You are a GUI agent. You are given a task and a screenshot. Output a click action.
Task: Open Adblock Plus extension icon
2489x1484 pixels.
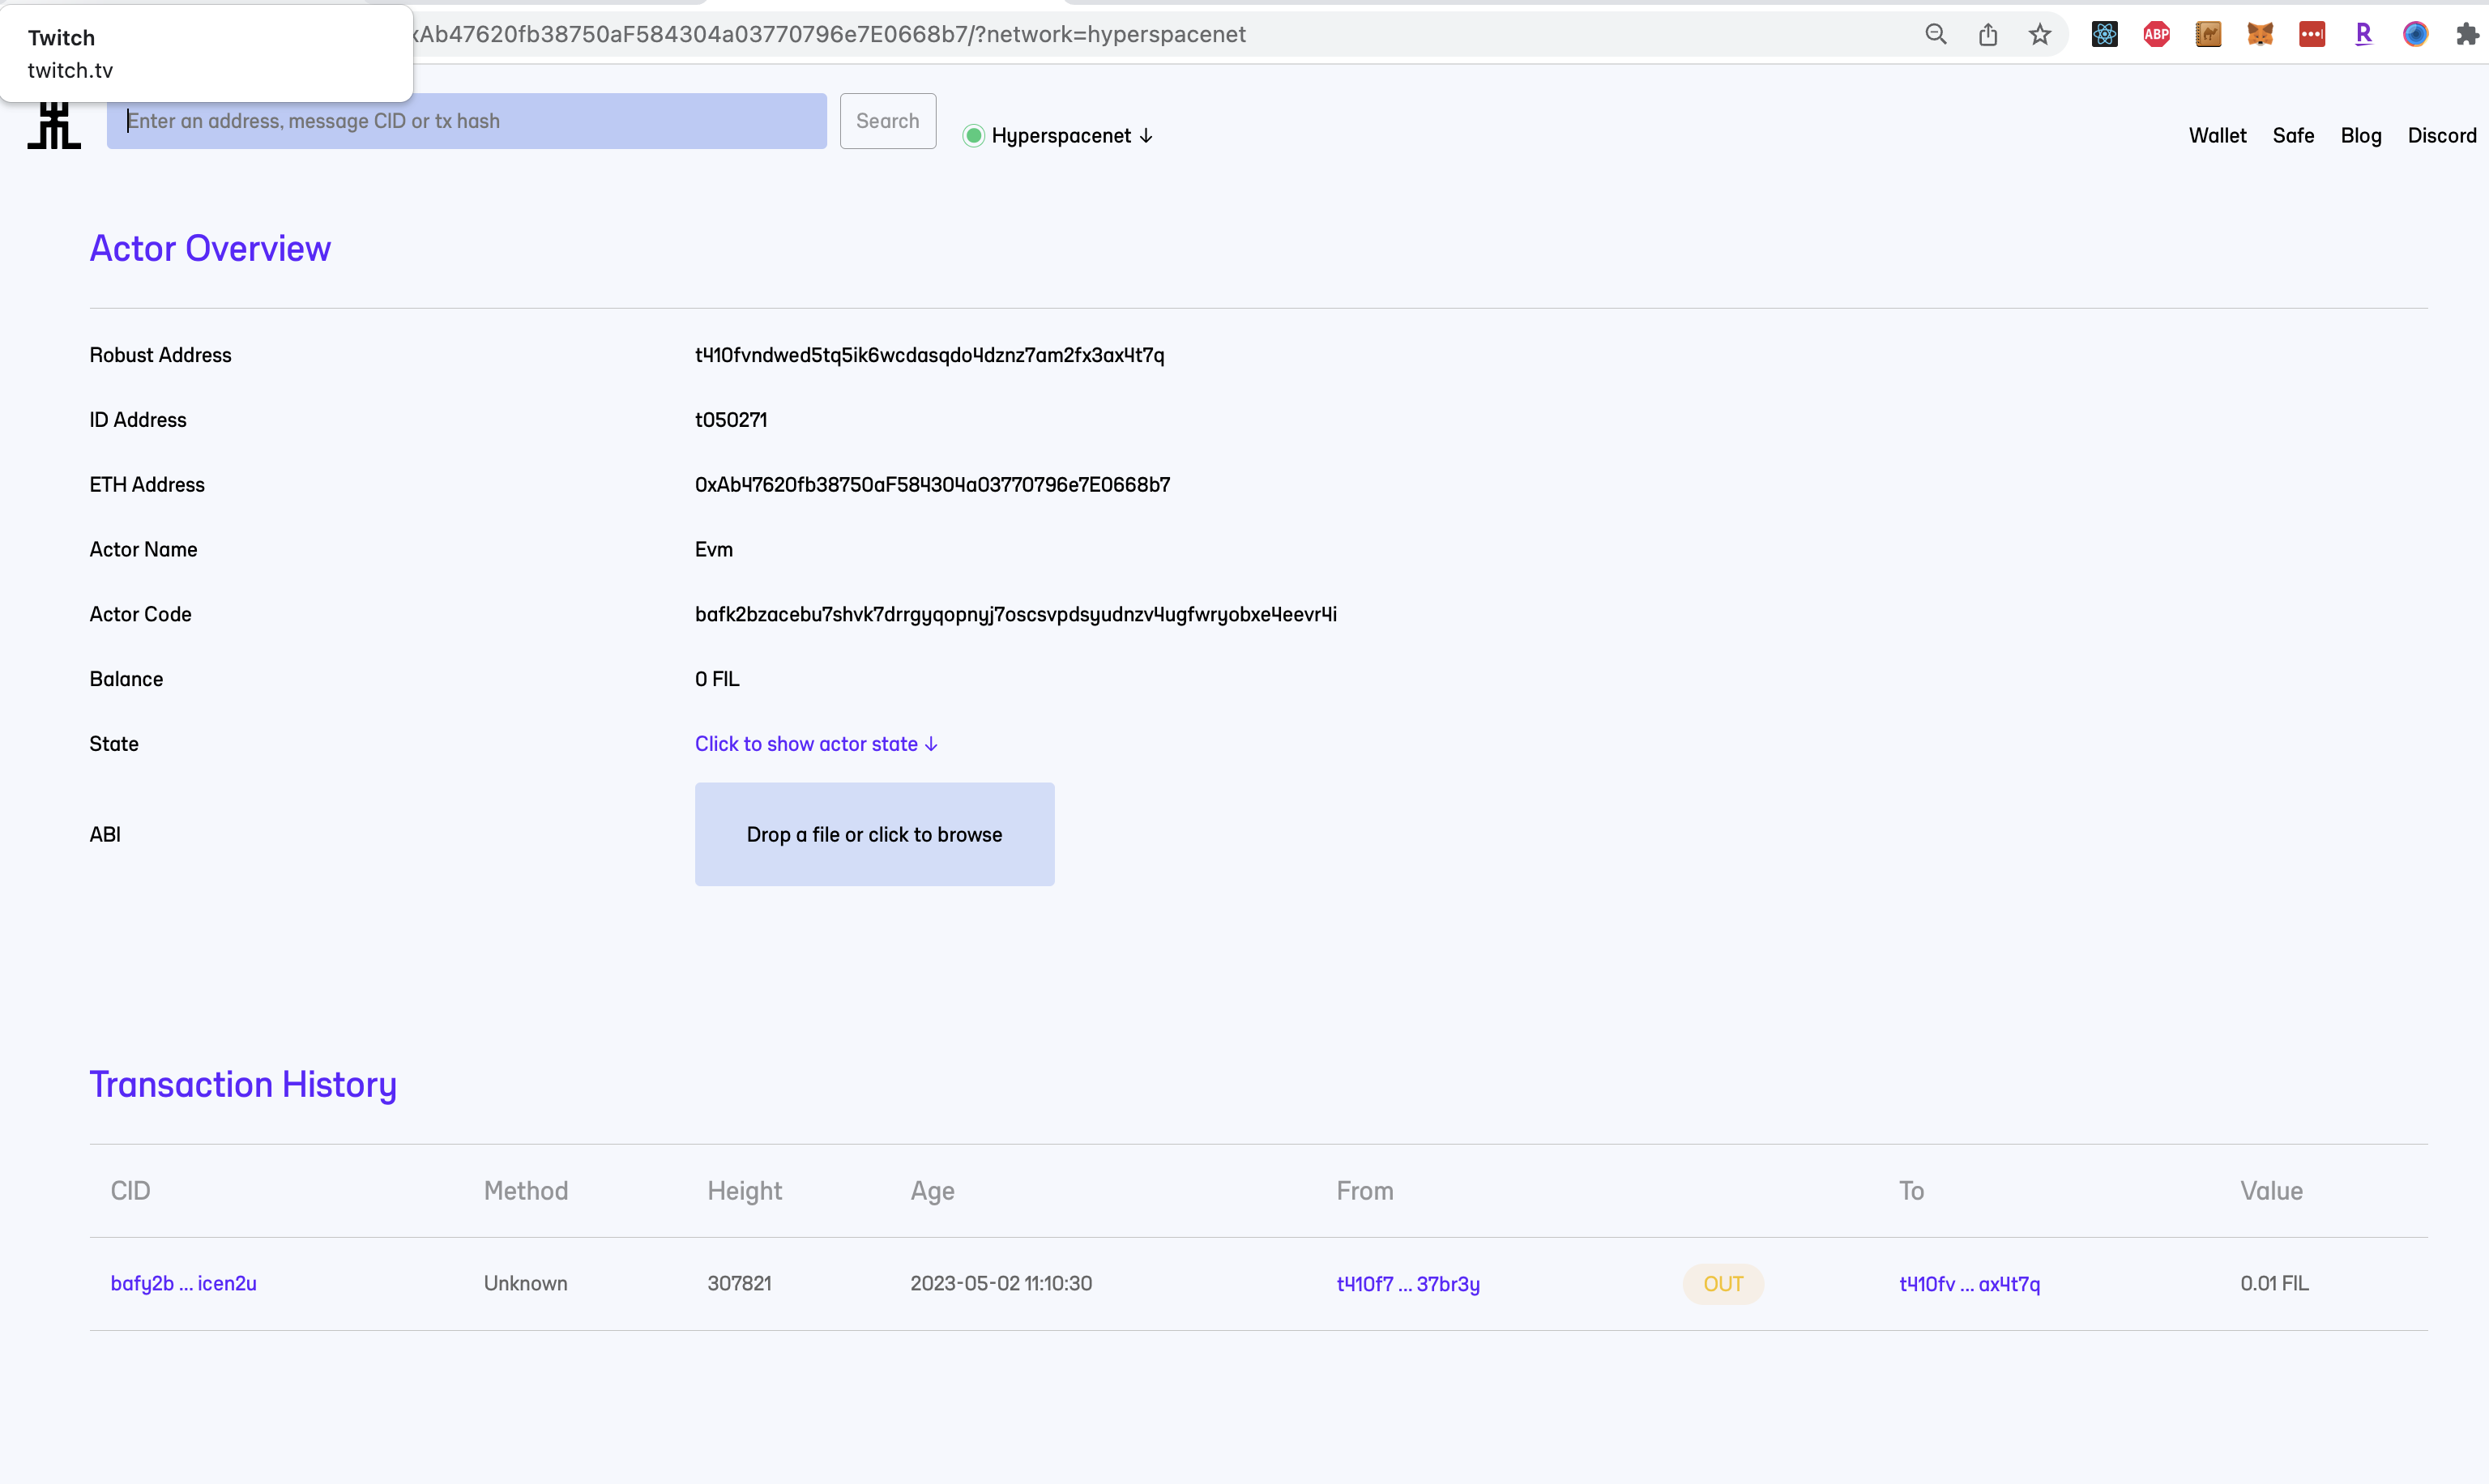(2156, 35)
